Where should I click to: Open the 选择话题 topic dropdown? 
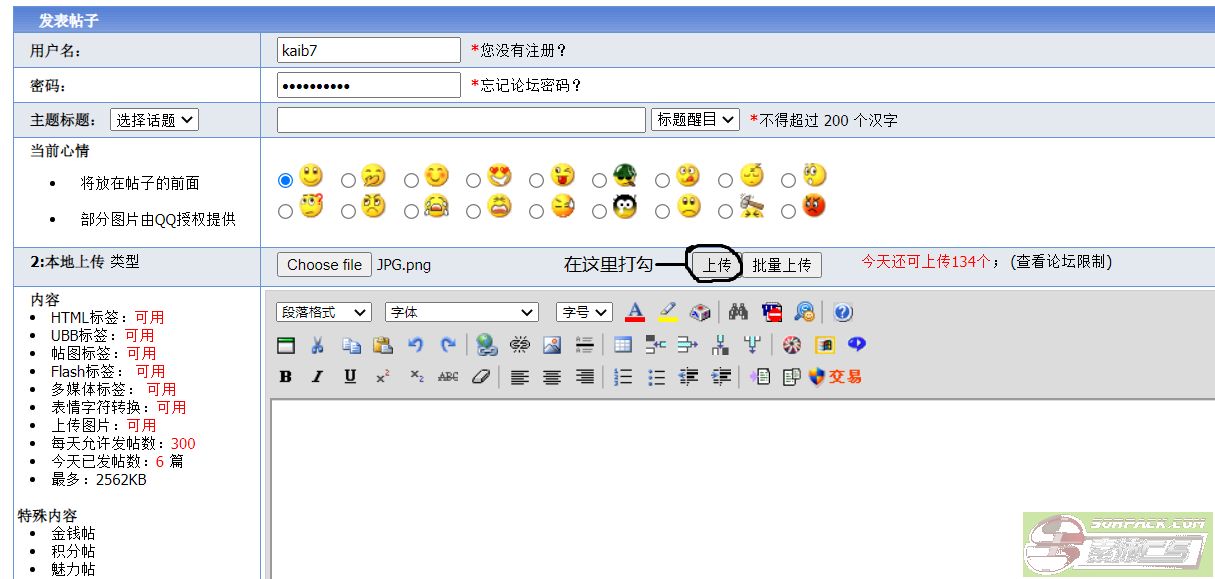(x=154, y=120)
